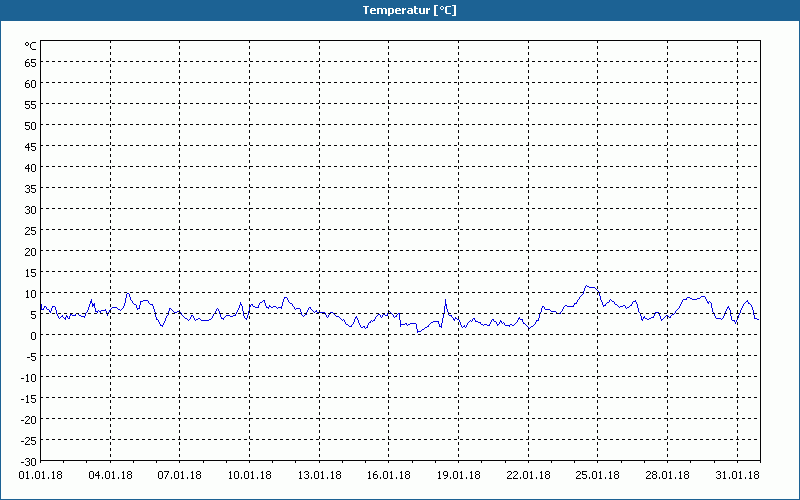Select the -20 value on the temperature axis

[29, 419]
